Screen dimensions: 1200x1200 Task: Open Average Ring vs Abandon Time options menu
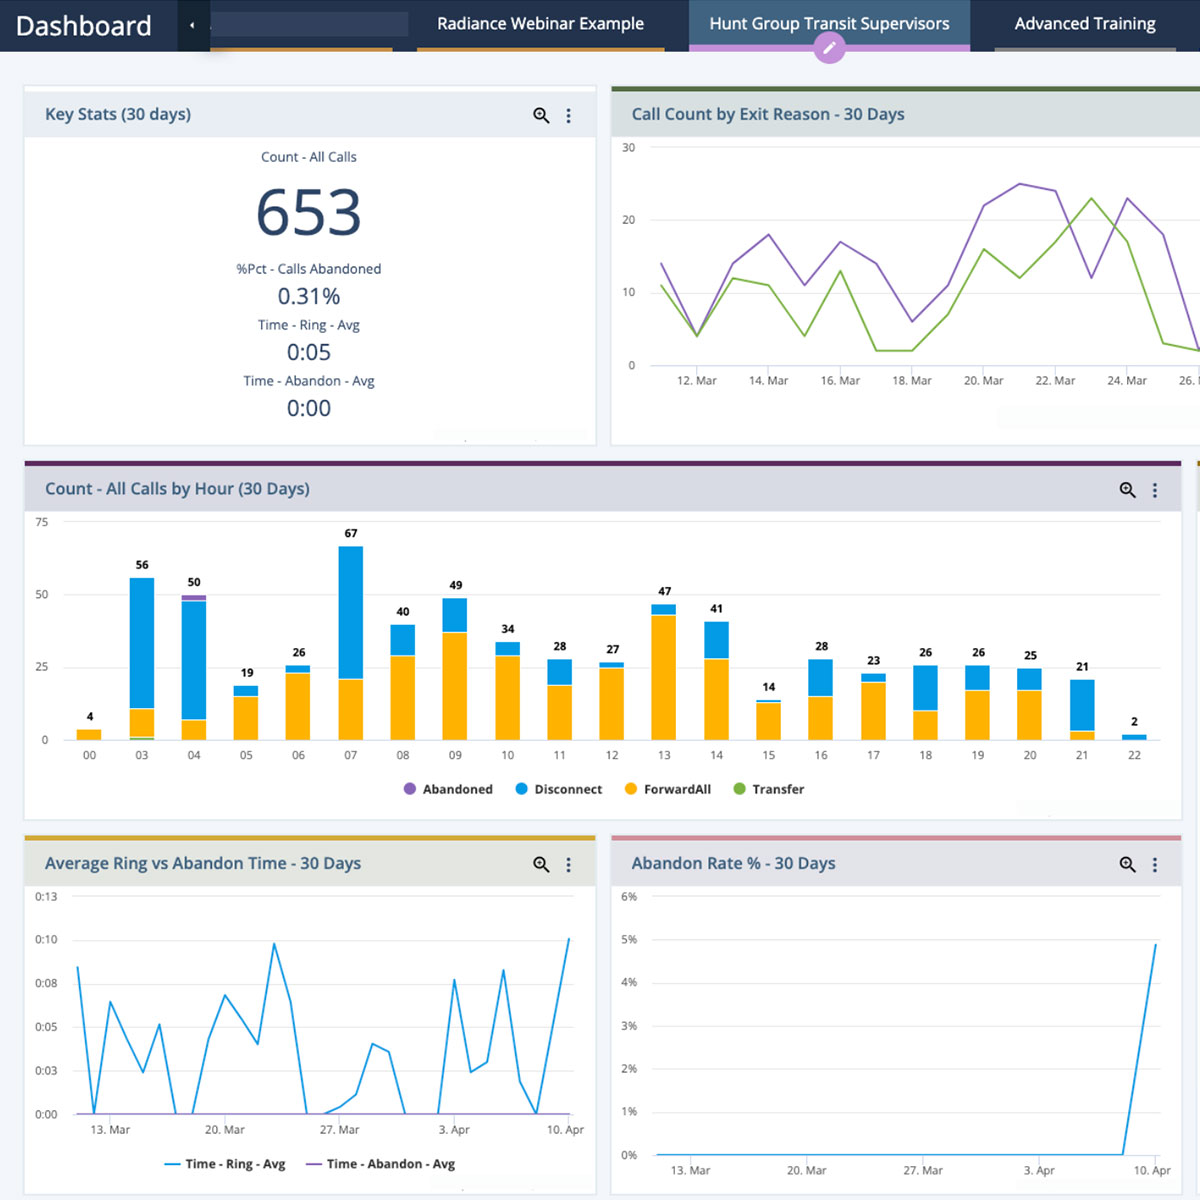pyautogui.click(x=569, y=864)
